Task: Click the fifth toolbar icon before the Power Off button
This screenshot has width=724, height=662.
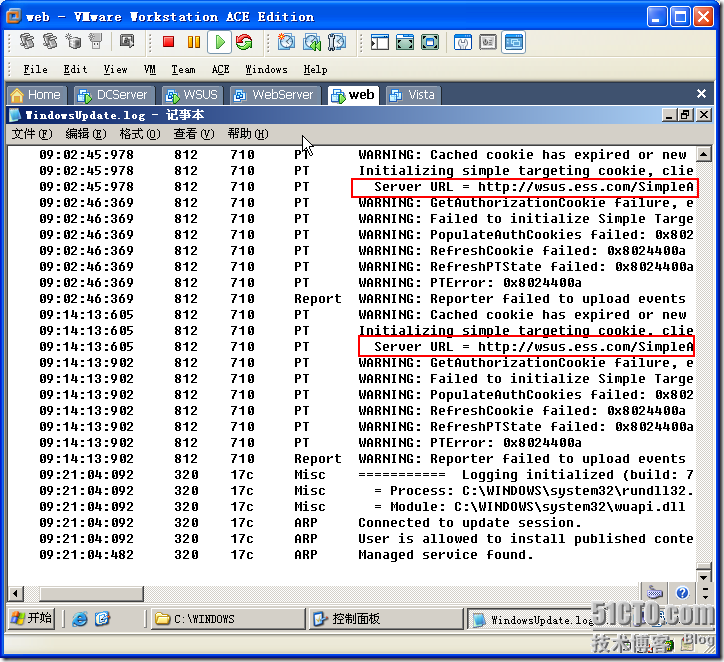Action: pos(127,42)
